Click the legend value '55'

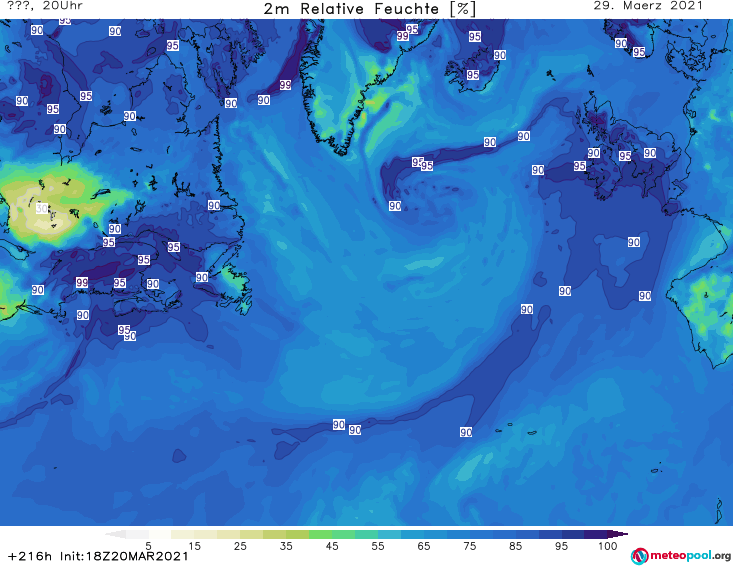coord(378,545)
